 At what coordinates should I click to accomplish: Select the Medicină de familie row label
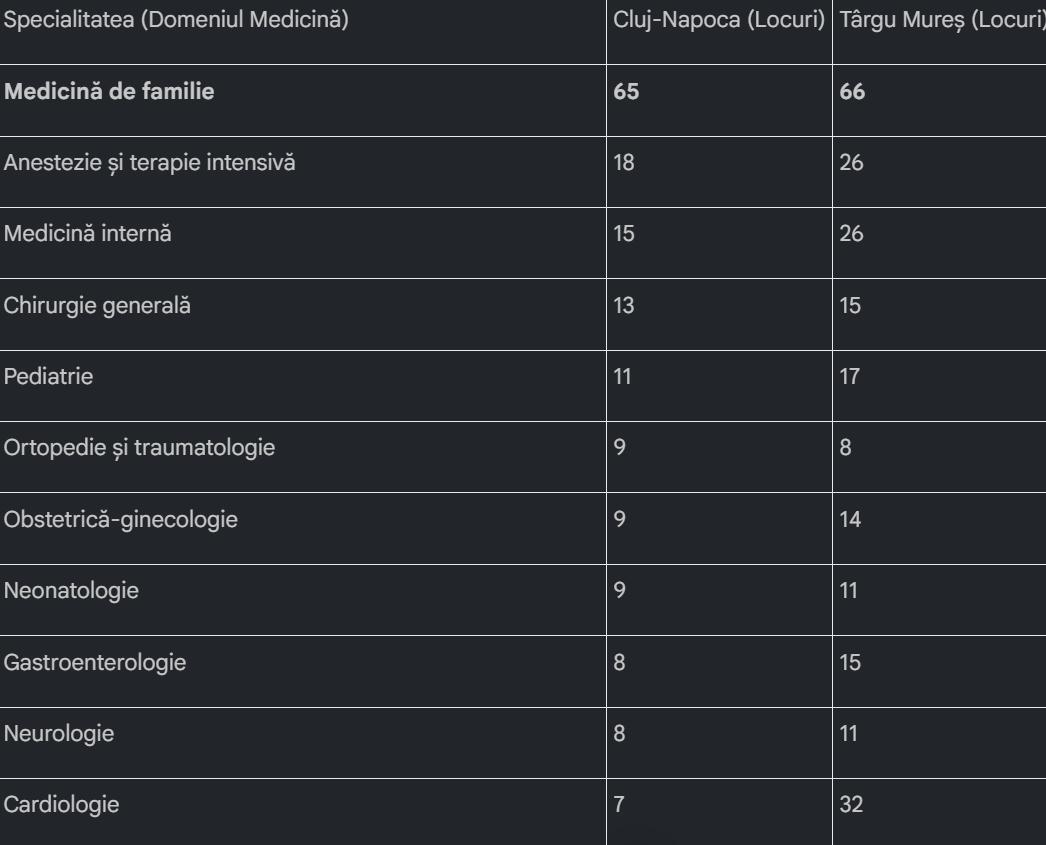click(x=110, y=93)
